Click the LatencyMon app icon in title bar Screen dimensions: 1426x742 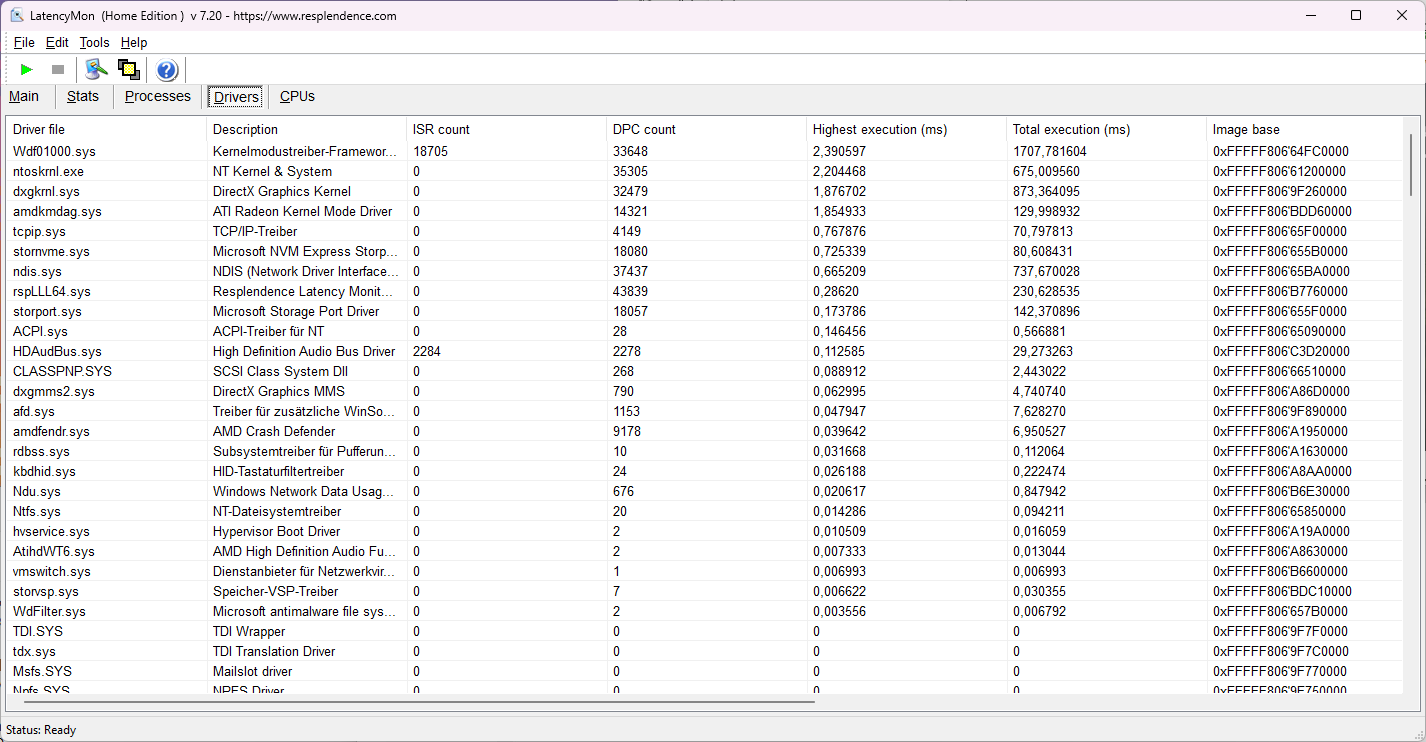(x=17, y=16)
